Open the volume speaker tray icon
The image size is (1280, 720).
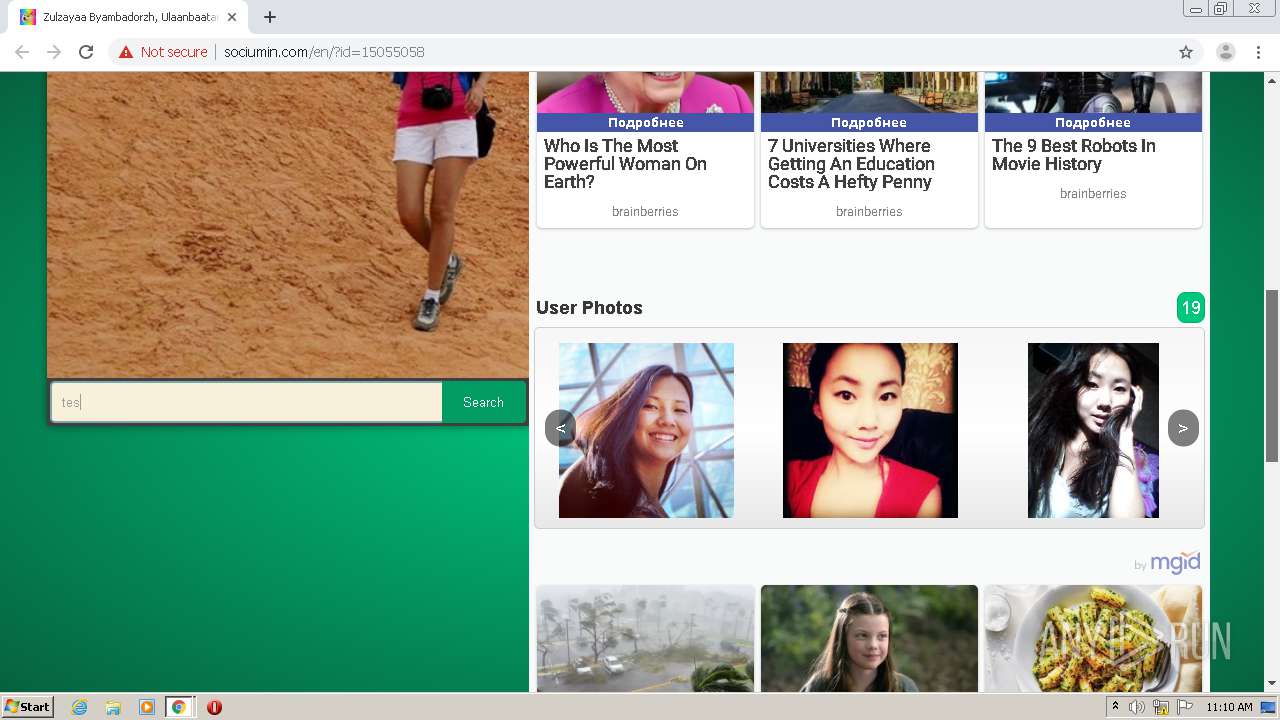coord(1137,707)
